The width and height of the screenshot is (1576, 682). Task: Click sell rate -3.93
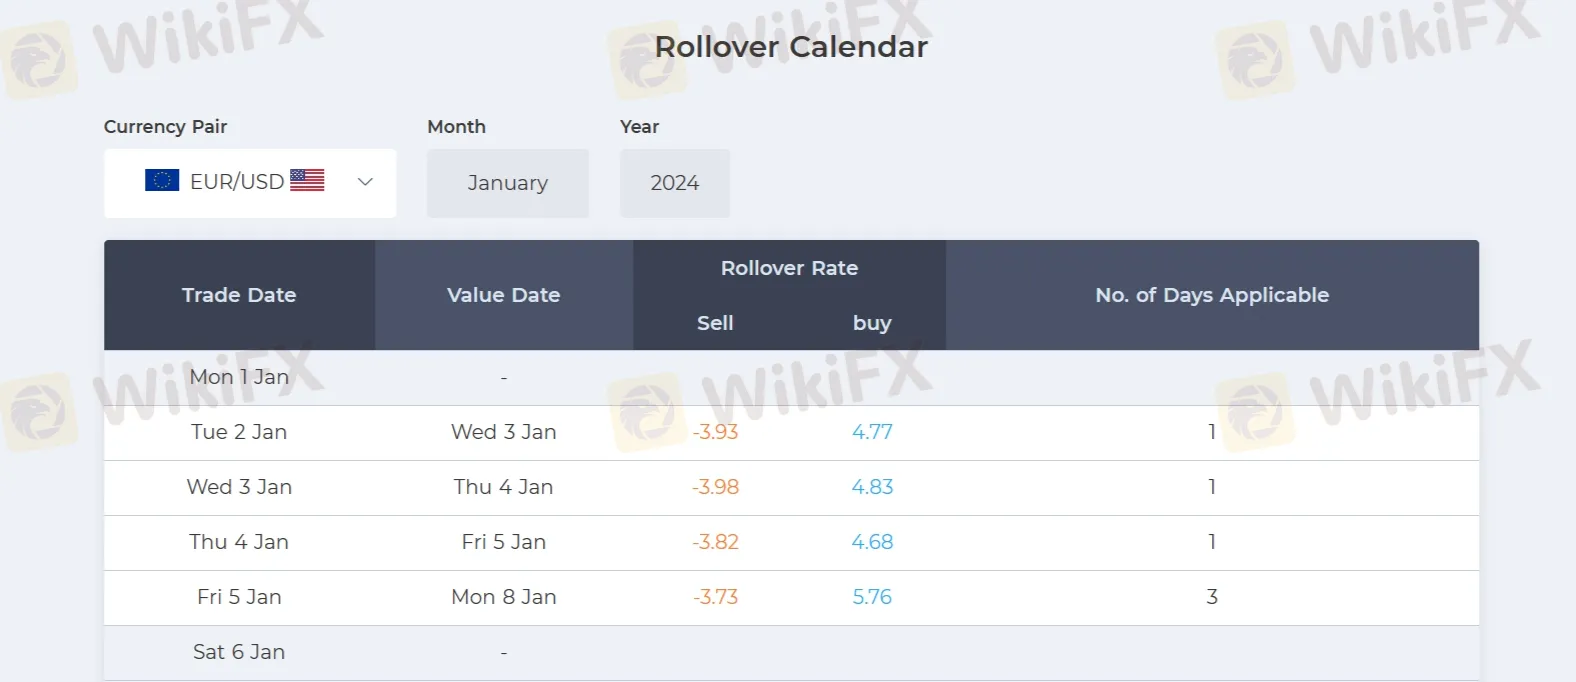point(715,432)
